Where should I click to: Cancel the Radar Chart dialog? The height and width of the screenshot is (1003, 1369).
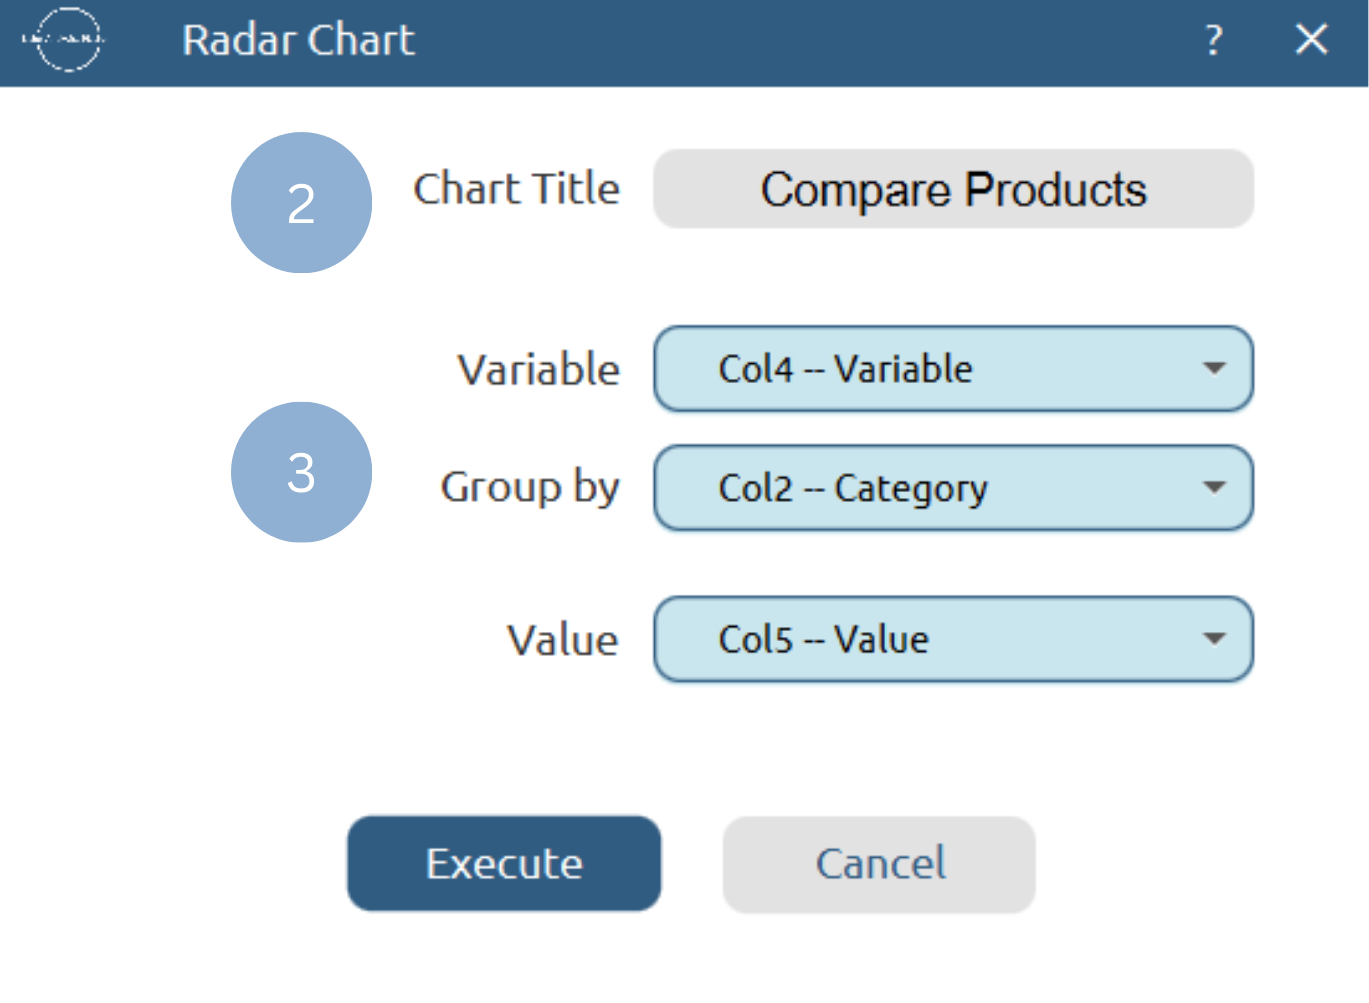878,863
